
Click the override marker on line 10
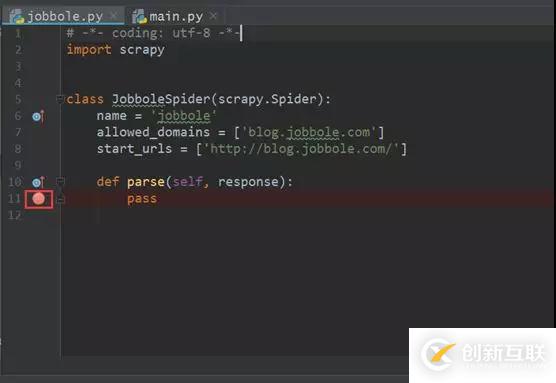tap(38, 182)
